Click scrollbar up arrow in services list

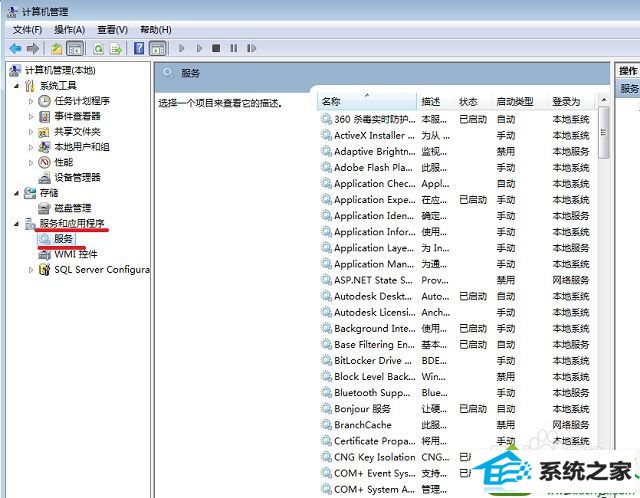click(x=604, y=100)
